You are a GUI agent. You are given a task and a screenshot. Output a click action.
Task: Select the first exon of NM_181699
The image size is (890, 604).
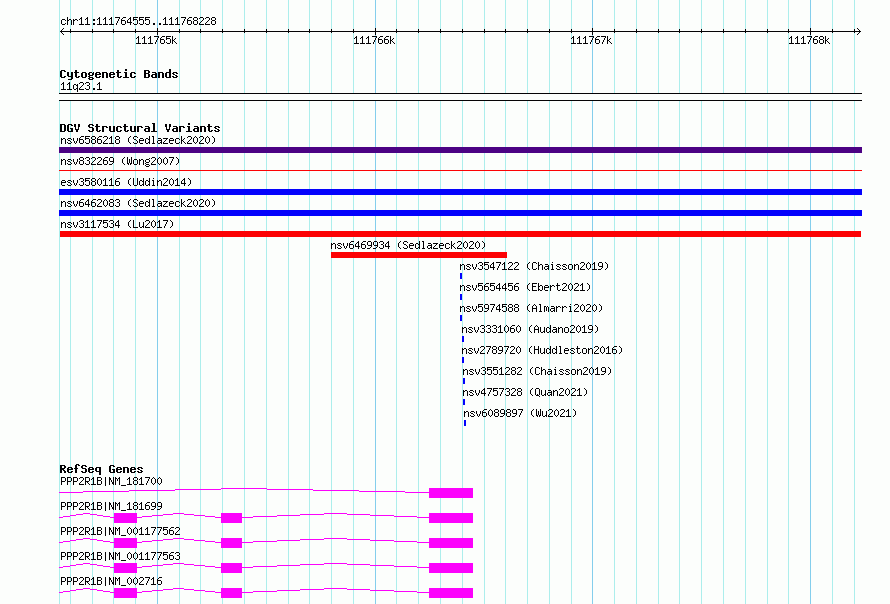coord(125,518)
